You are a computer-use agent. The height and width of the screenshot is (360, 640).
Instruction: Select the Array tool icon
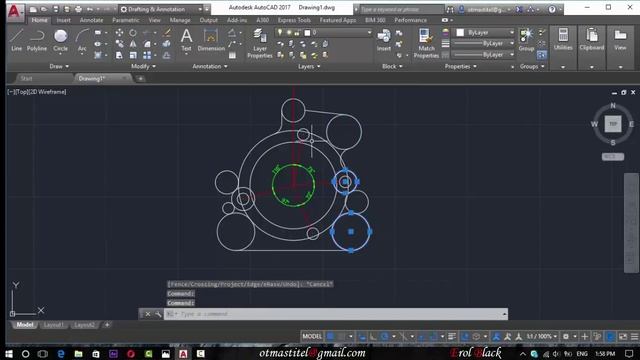click(147, 55)
